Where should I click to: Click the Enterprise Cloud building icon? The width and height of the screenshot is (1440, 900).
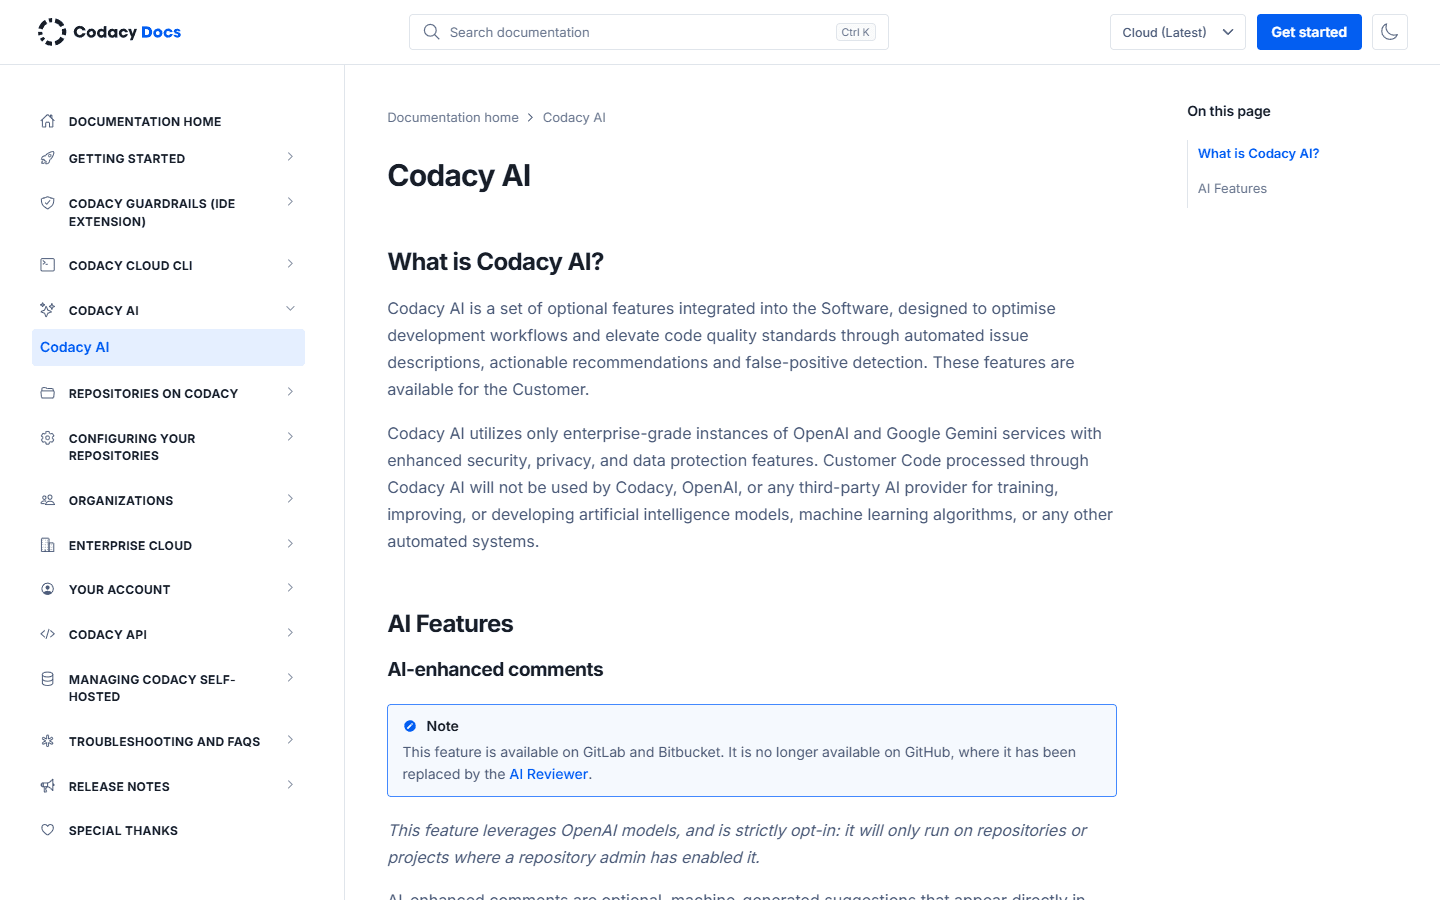click(x=47, y=545)
